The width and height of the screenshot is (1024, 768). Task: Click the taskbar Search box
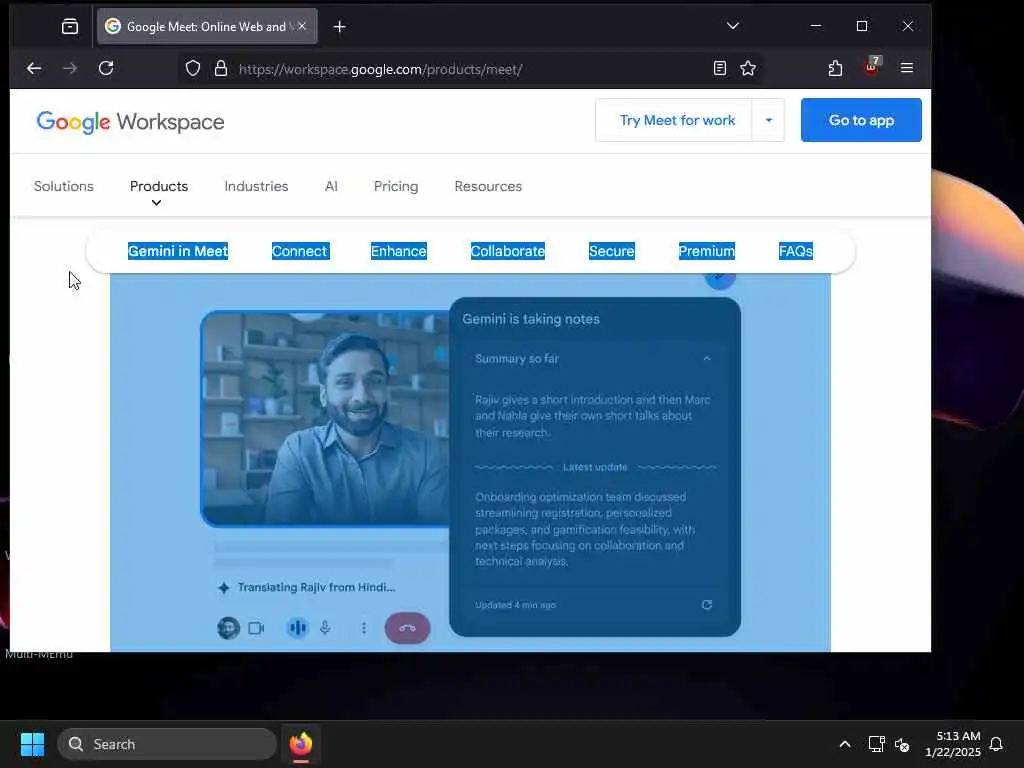[167, 744]
